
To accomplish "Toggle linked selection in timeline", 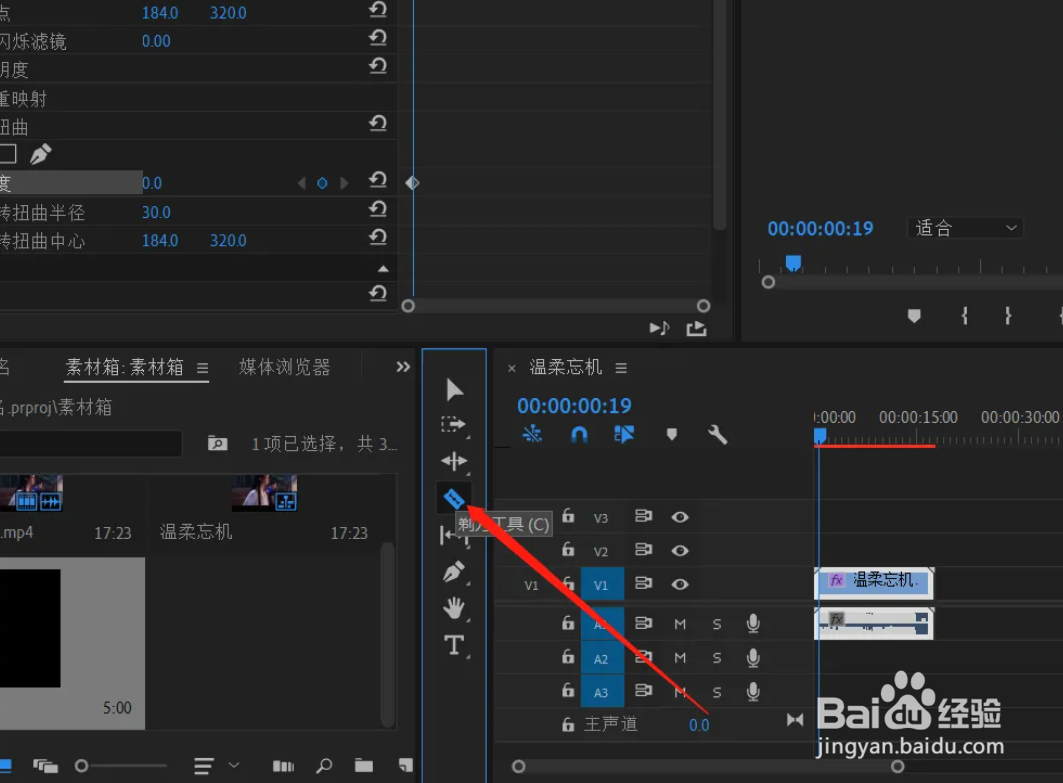I will point(624,434).
